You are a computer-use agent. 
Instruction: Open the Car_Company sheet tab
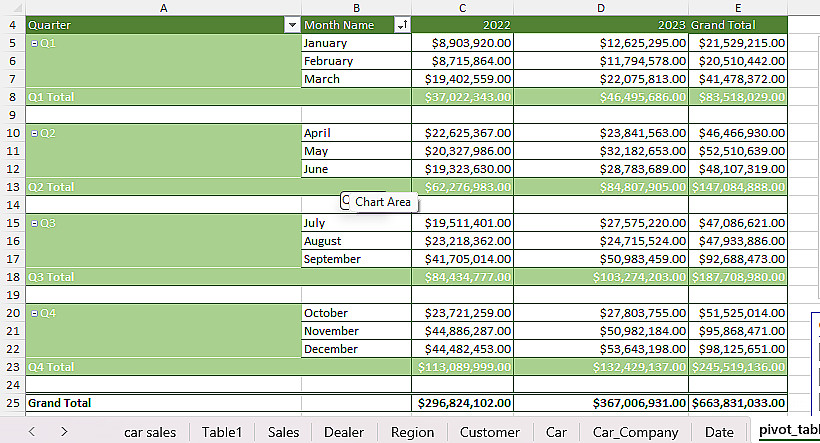[635, 432]
